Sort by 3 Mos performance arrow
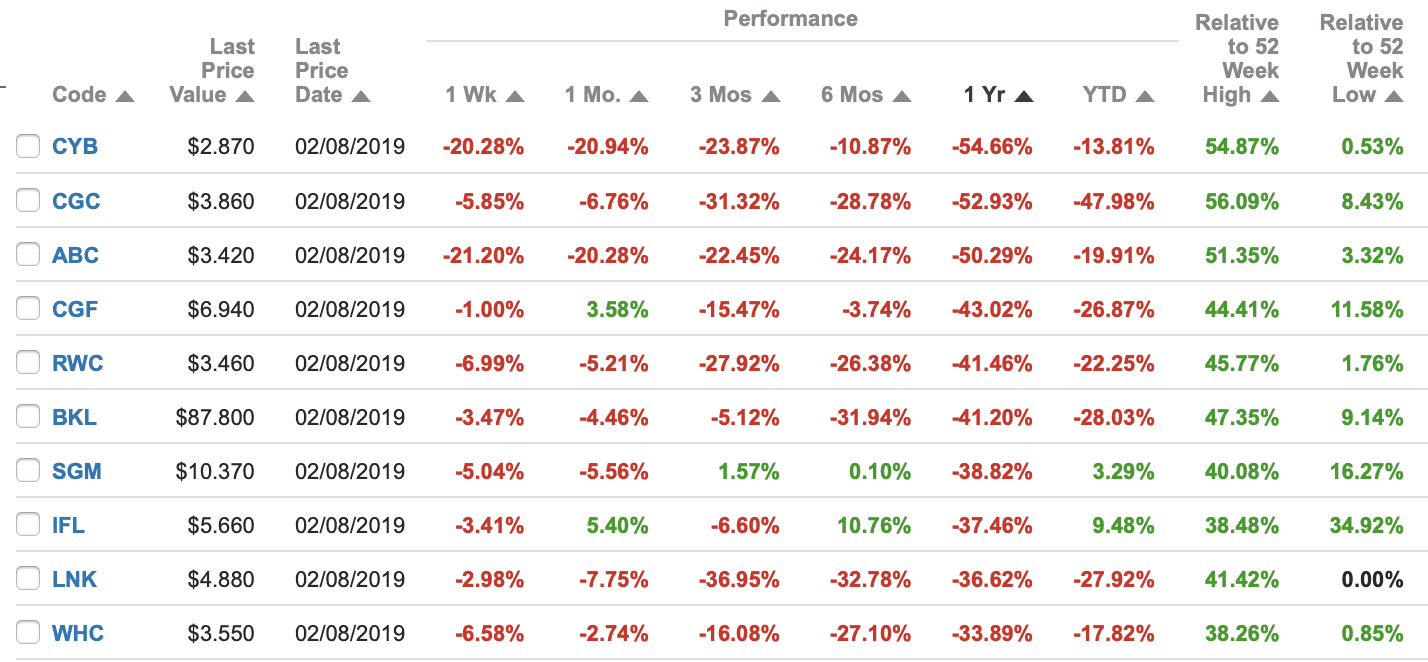The height and width of the screenshot is (662, 1428). 771,97
